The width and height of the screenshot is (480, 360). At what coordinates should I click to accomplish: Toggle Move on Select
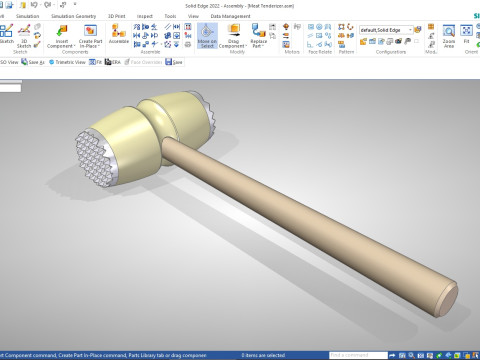pos(207,36)
